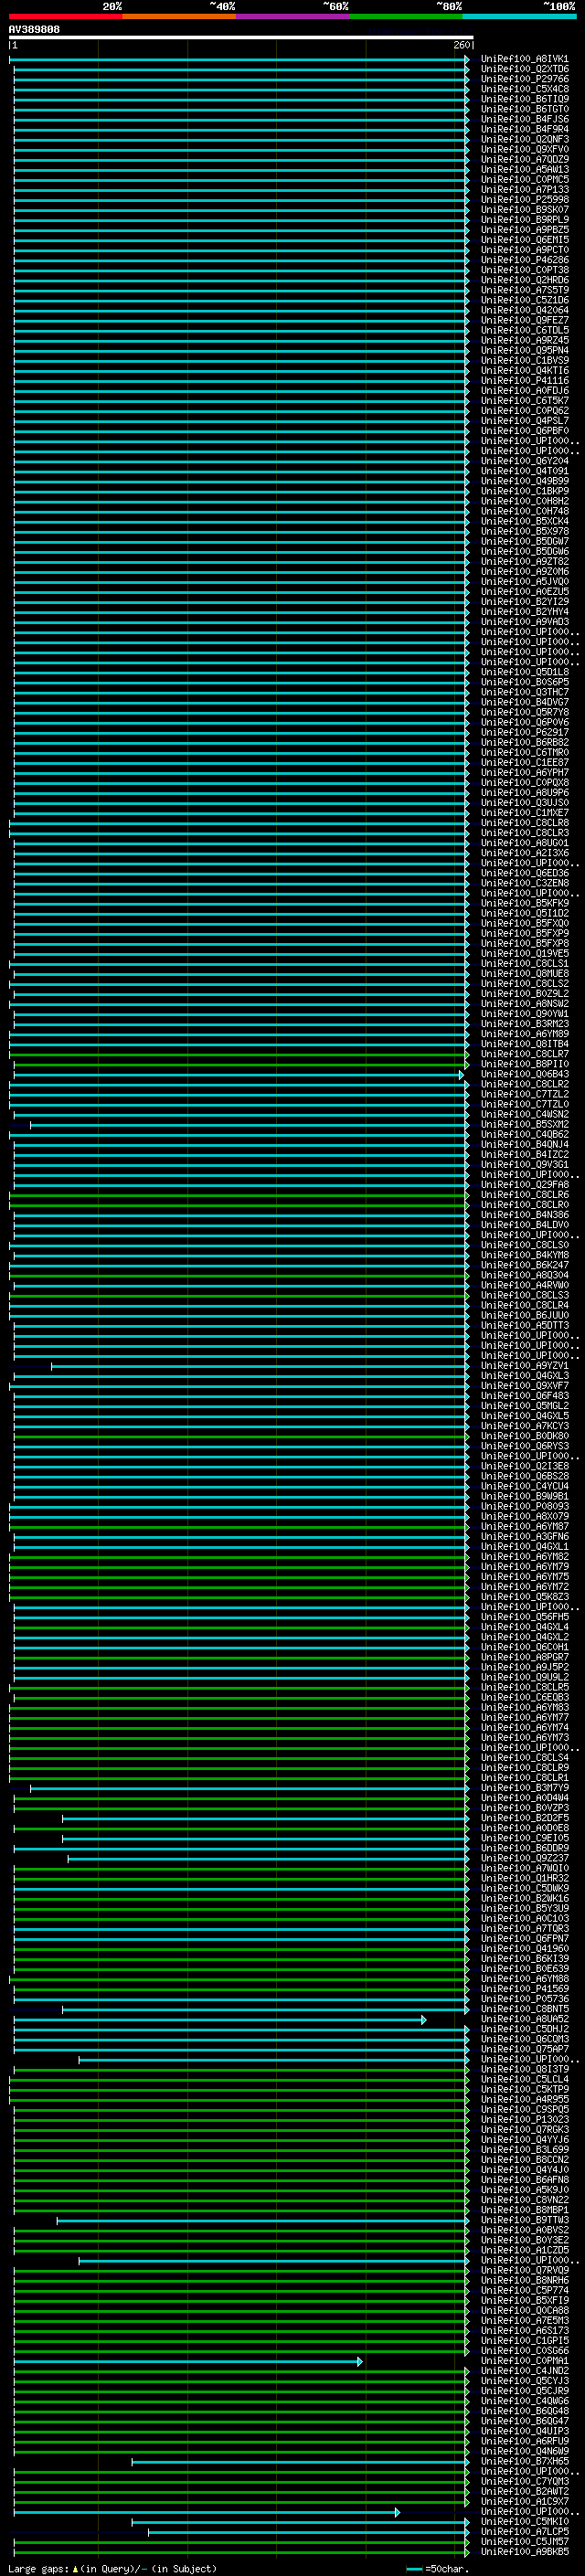
Task: Click the arrowhead ending the C0PMA1 alignment bar
Action: pyautogui.click(x=360, y=2362)
